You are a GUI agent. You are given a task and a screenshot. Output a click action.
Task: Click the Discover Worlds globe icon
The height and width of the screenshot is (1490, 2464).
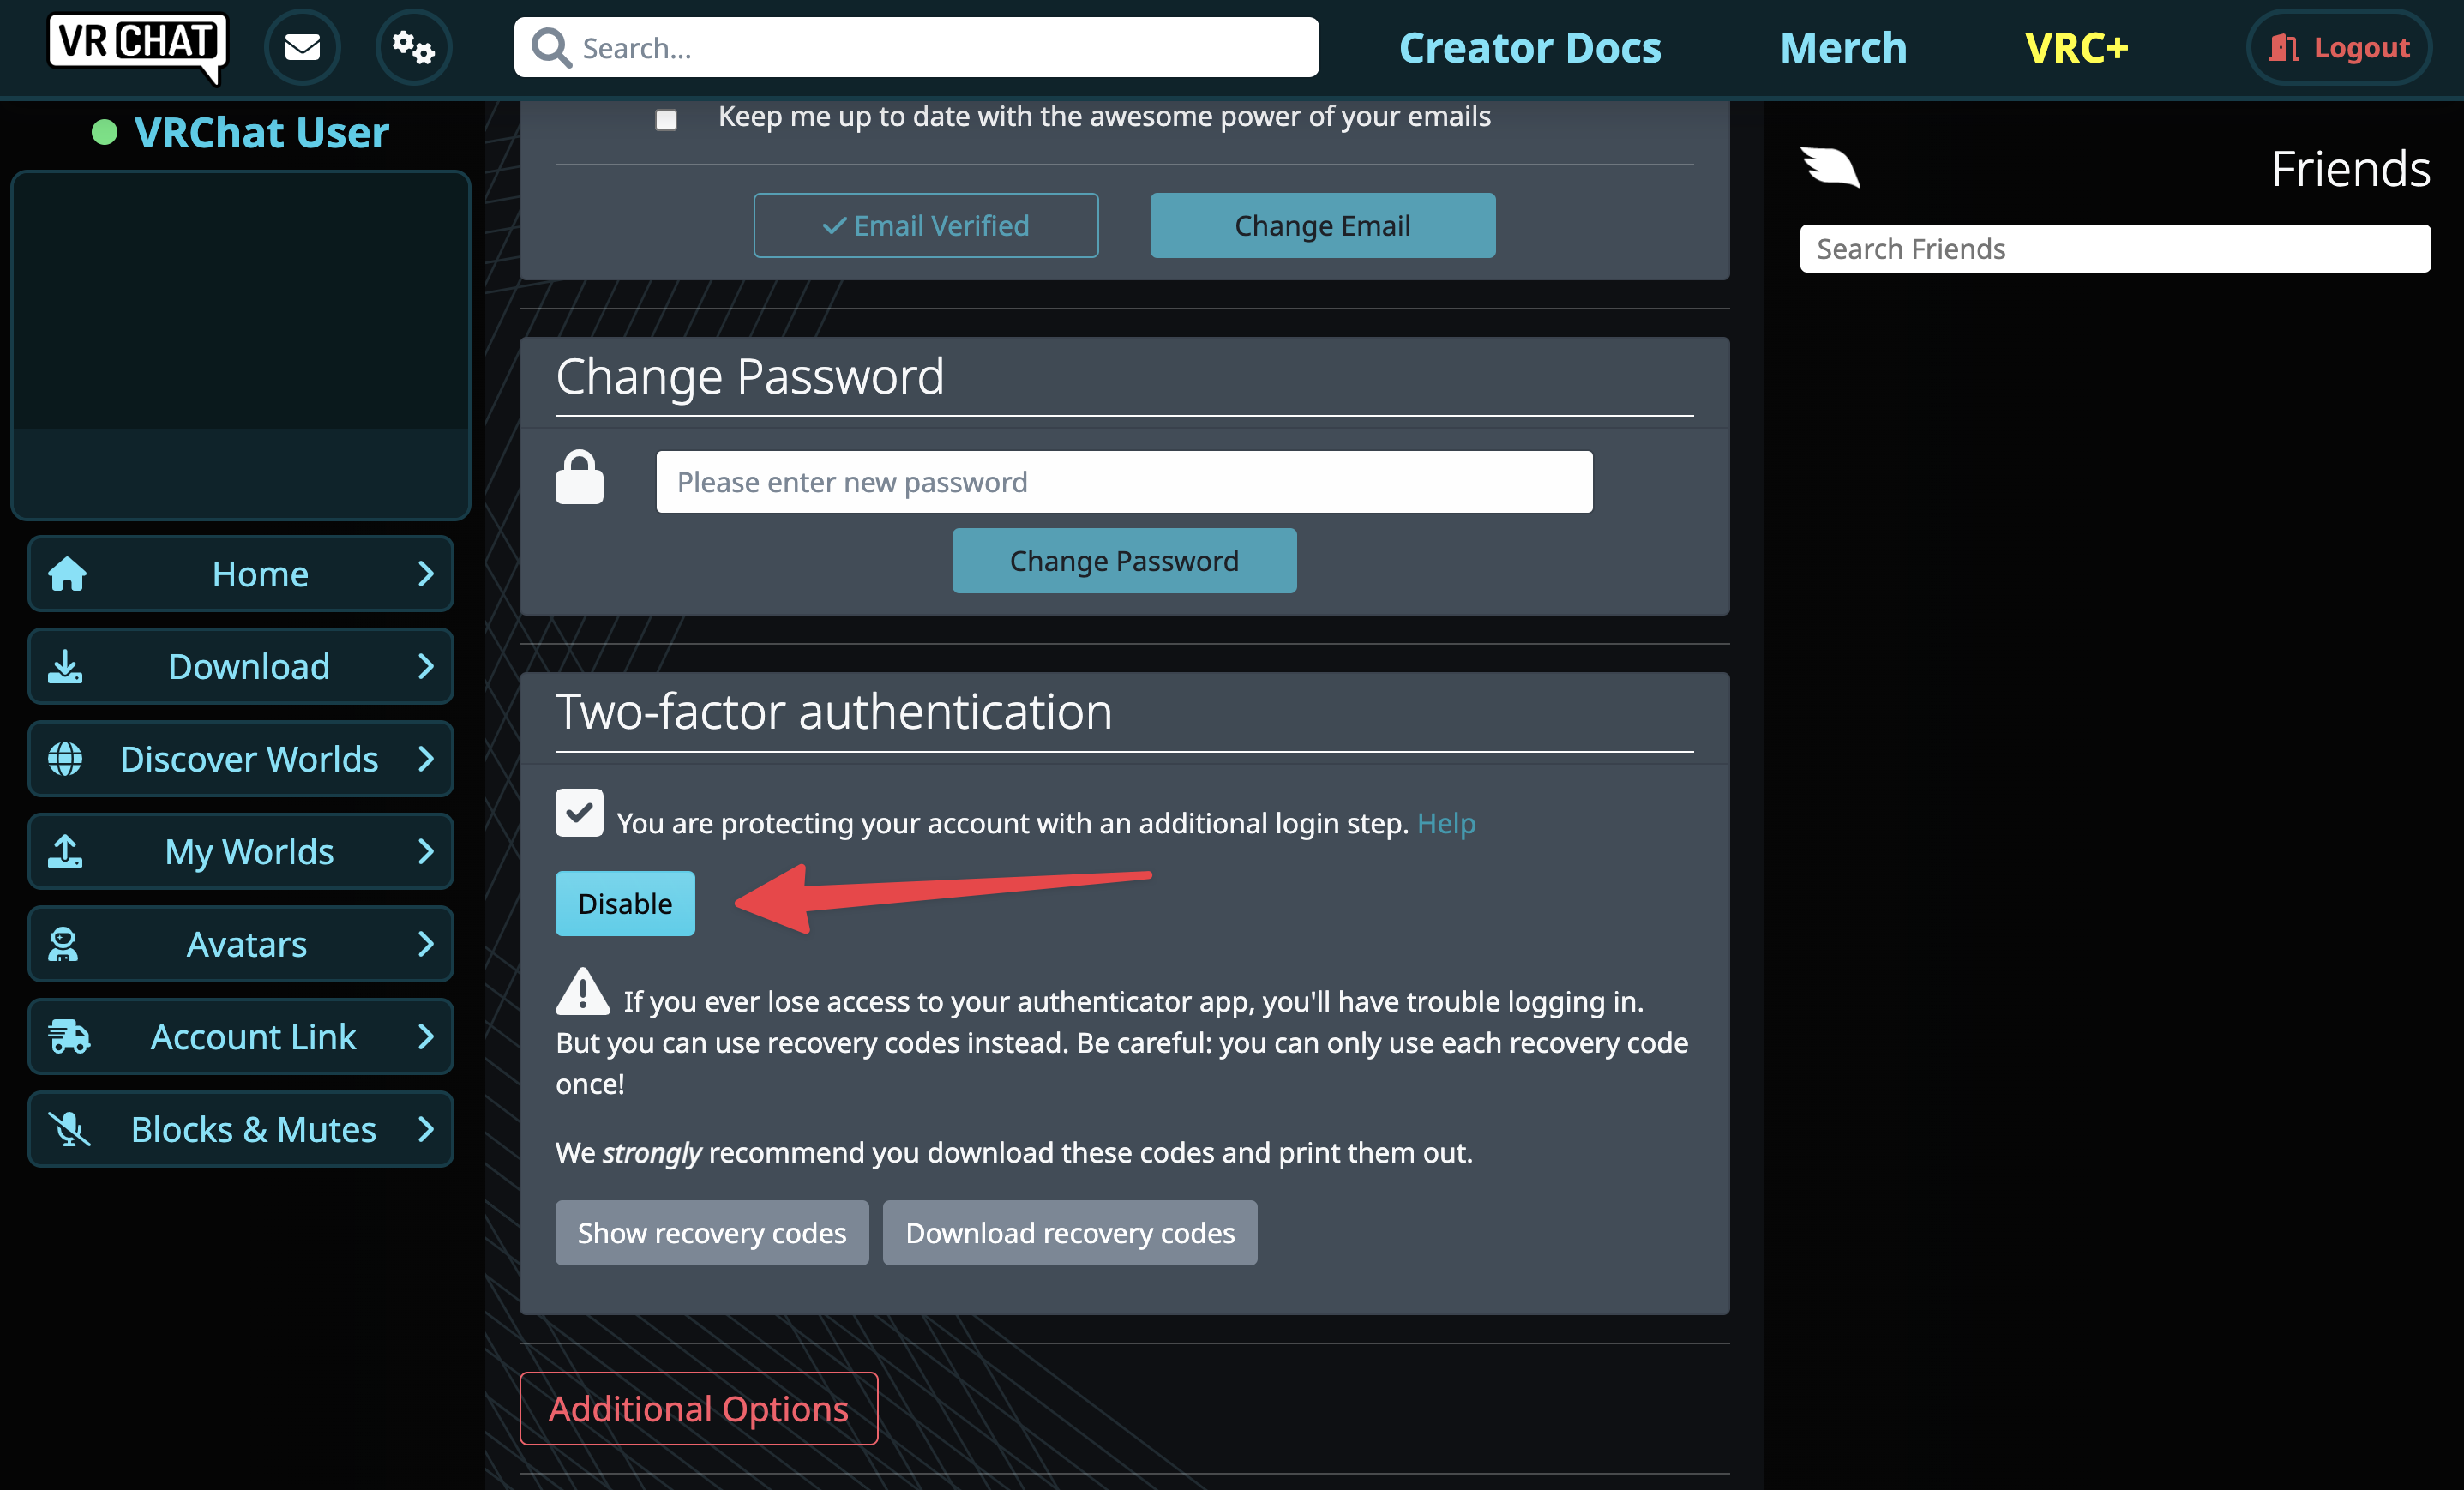[66, 759]
